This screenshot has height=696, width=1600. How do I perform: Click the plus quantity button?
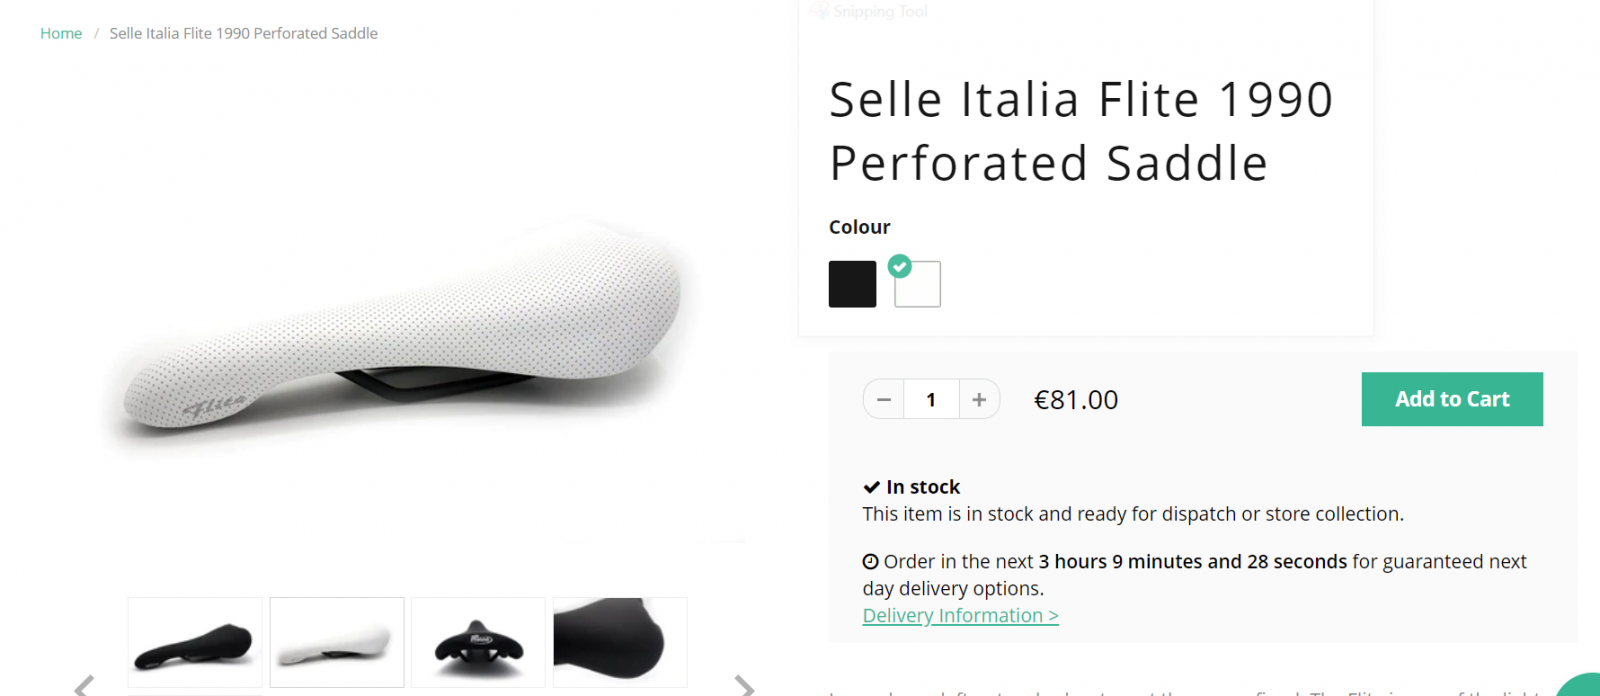(x=979, y=400)
